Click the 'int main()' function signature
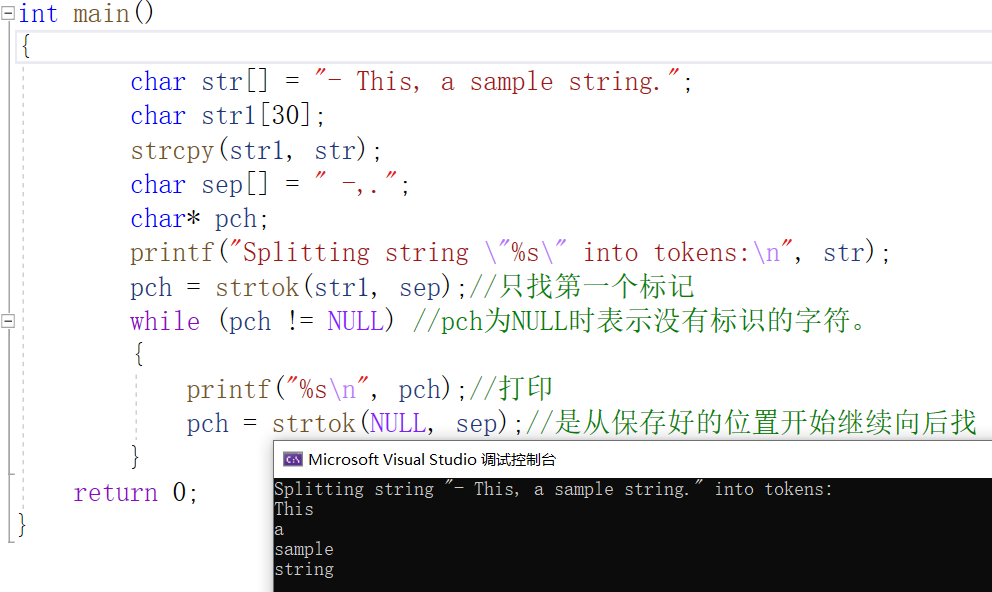The width and height of the screenshot is (992, 592). pos(86,13)
